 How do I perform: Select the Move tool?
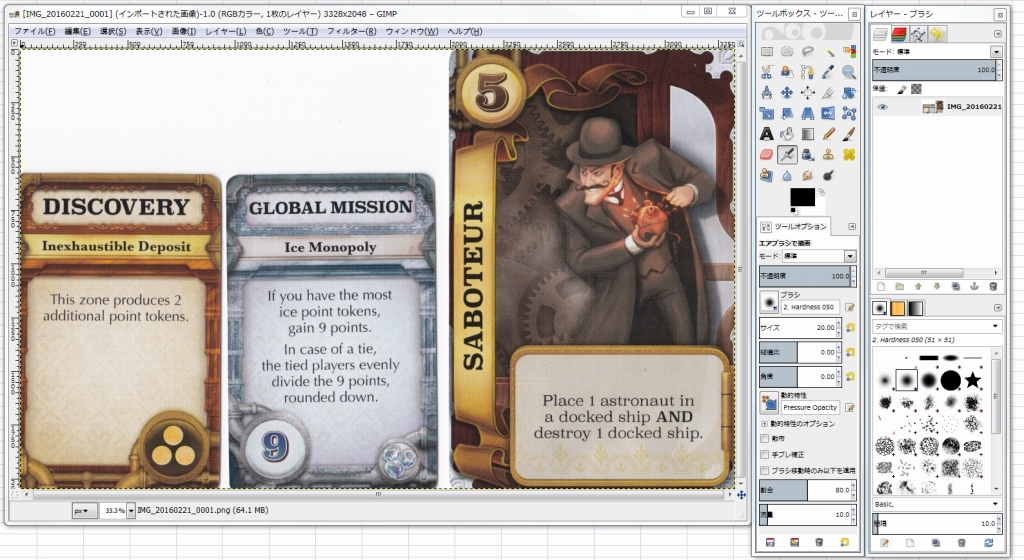point(787,93)
